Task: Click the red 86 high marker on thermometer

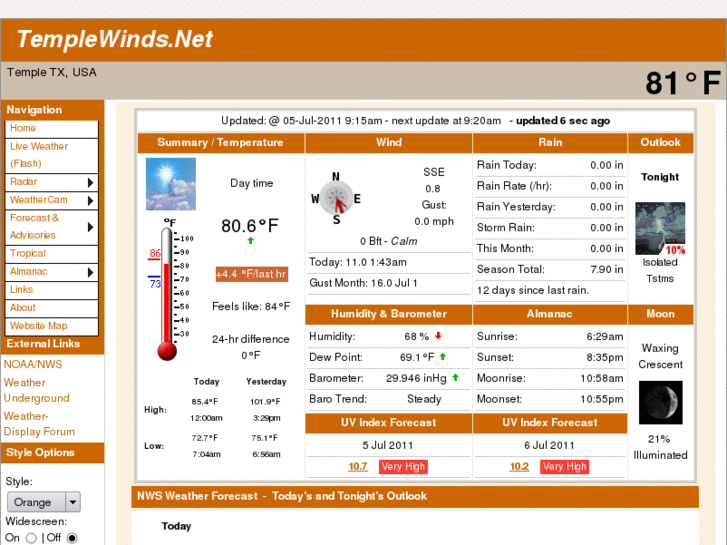Action: [154, 254]
